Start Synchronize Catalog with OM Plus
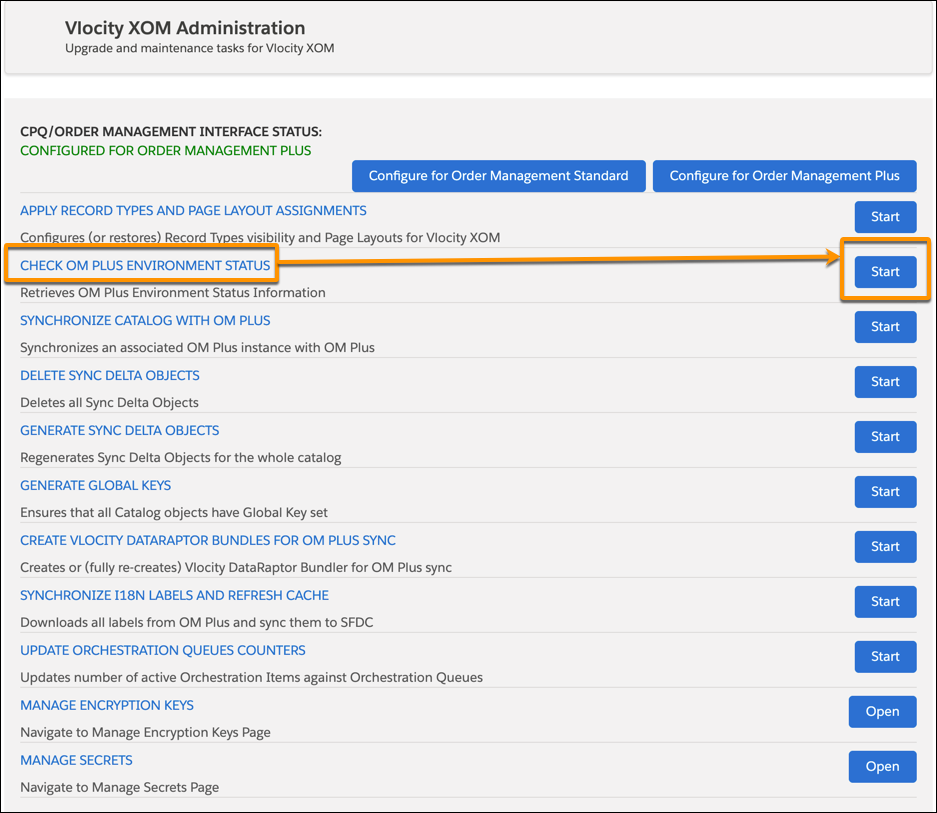 885,327
